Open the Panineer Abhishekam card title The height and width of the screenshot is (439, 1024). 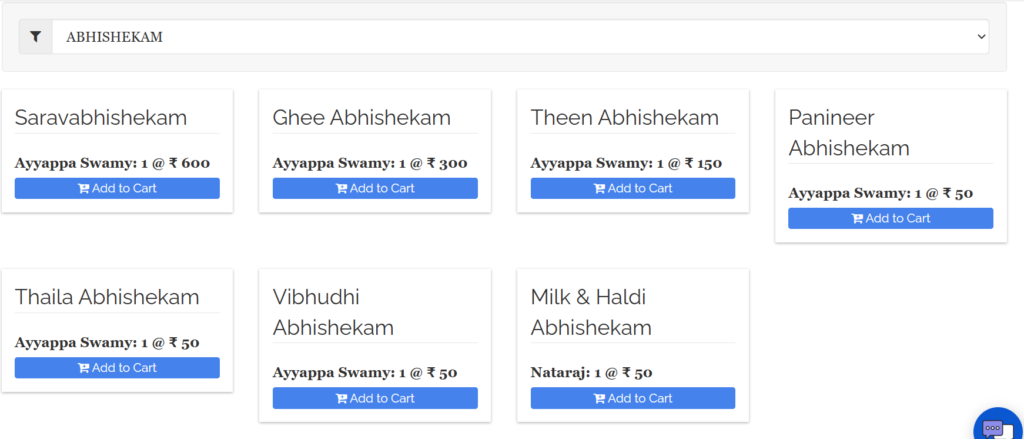pos(849,133)
